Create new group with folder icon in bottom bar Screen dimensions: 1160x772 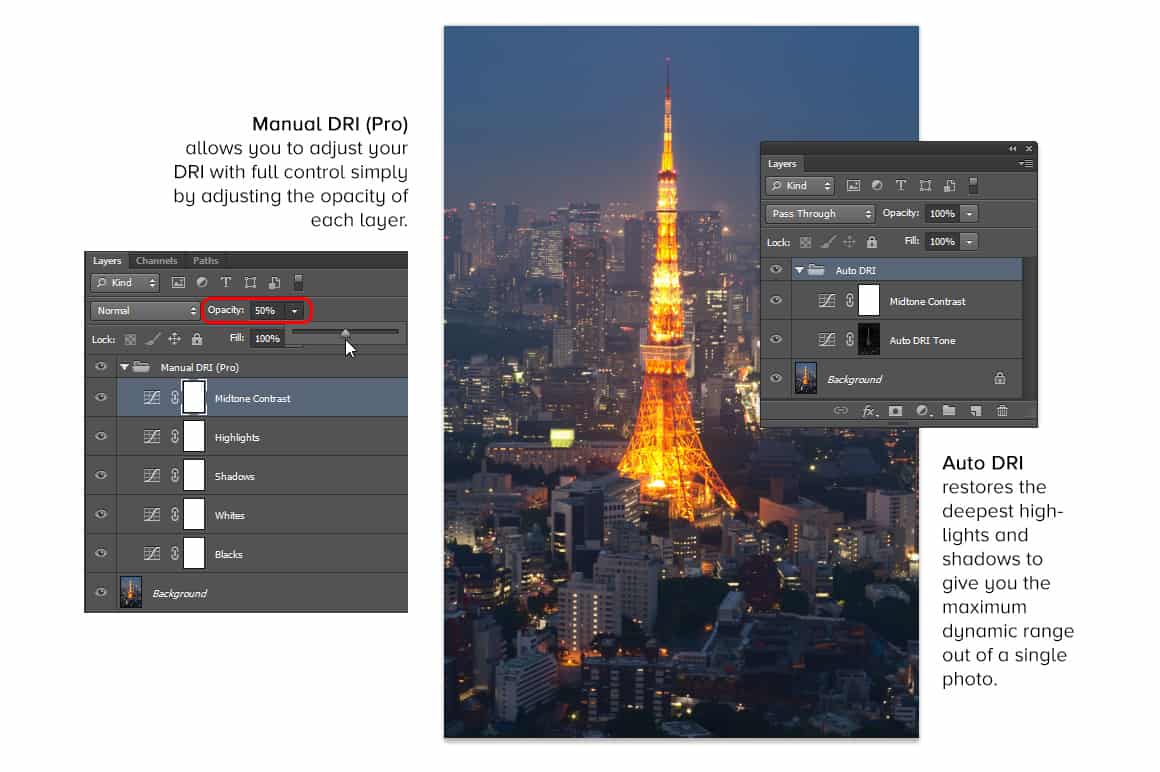coord(948,411)
